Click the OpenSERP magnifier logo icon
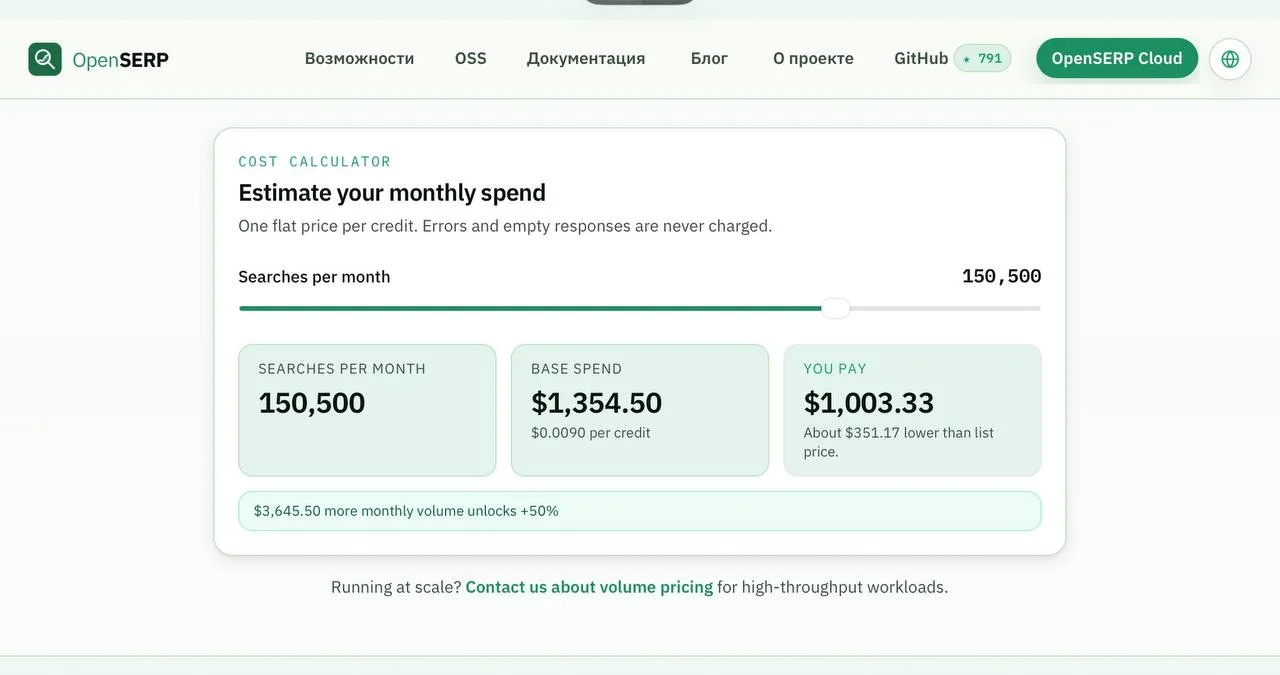Screen dimensions: 1280x675 pos(45,59)
